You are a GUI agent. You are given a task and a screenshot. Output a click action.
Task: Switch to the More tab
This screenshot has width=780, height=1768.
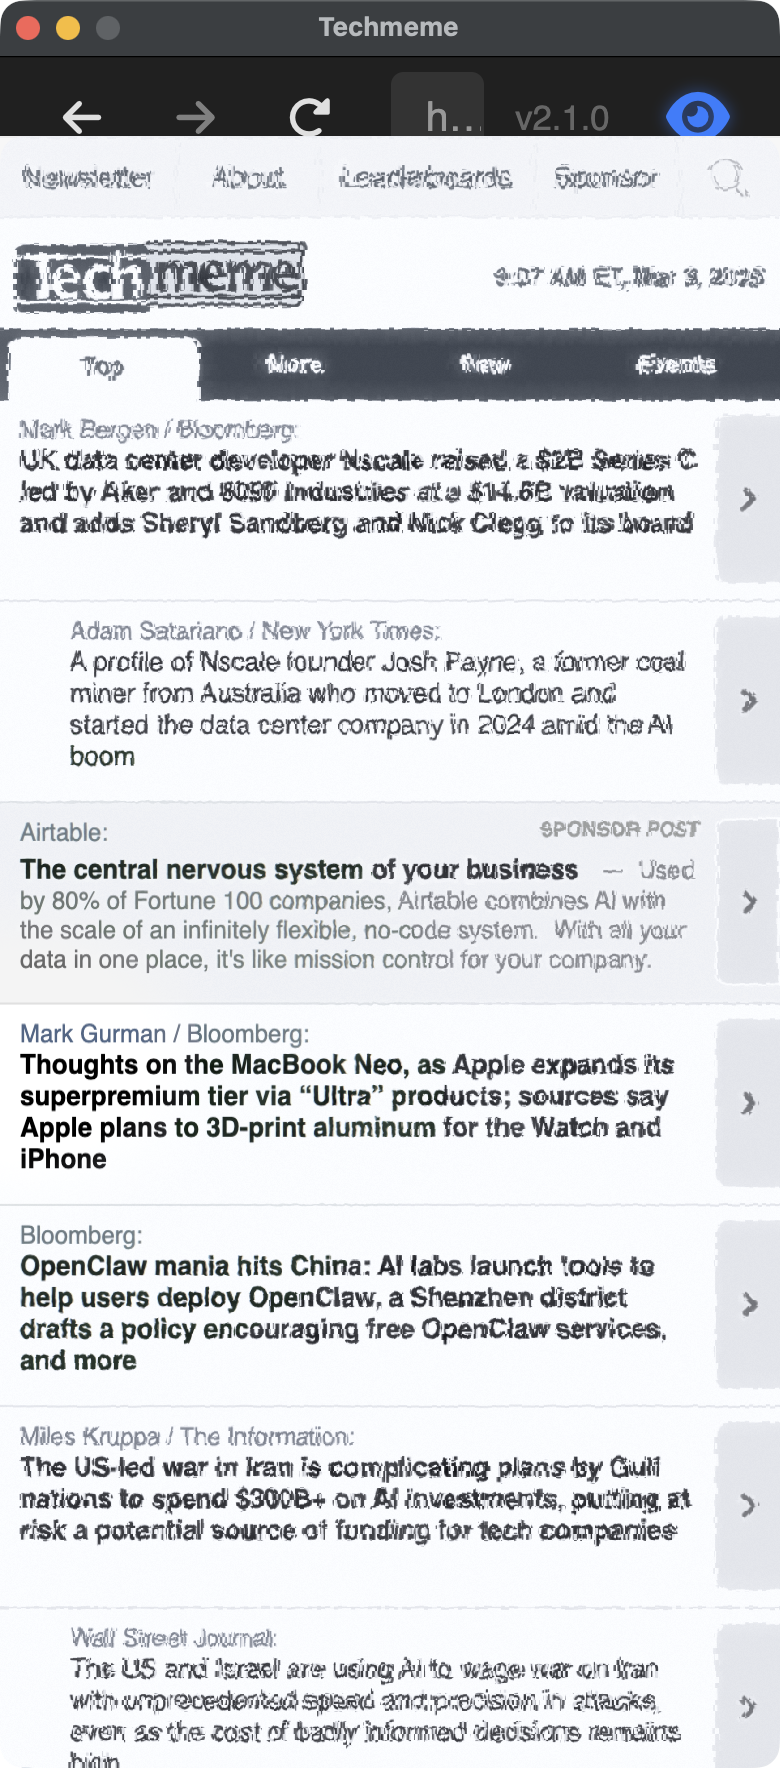296,367
